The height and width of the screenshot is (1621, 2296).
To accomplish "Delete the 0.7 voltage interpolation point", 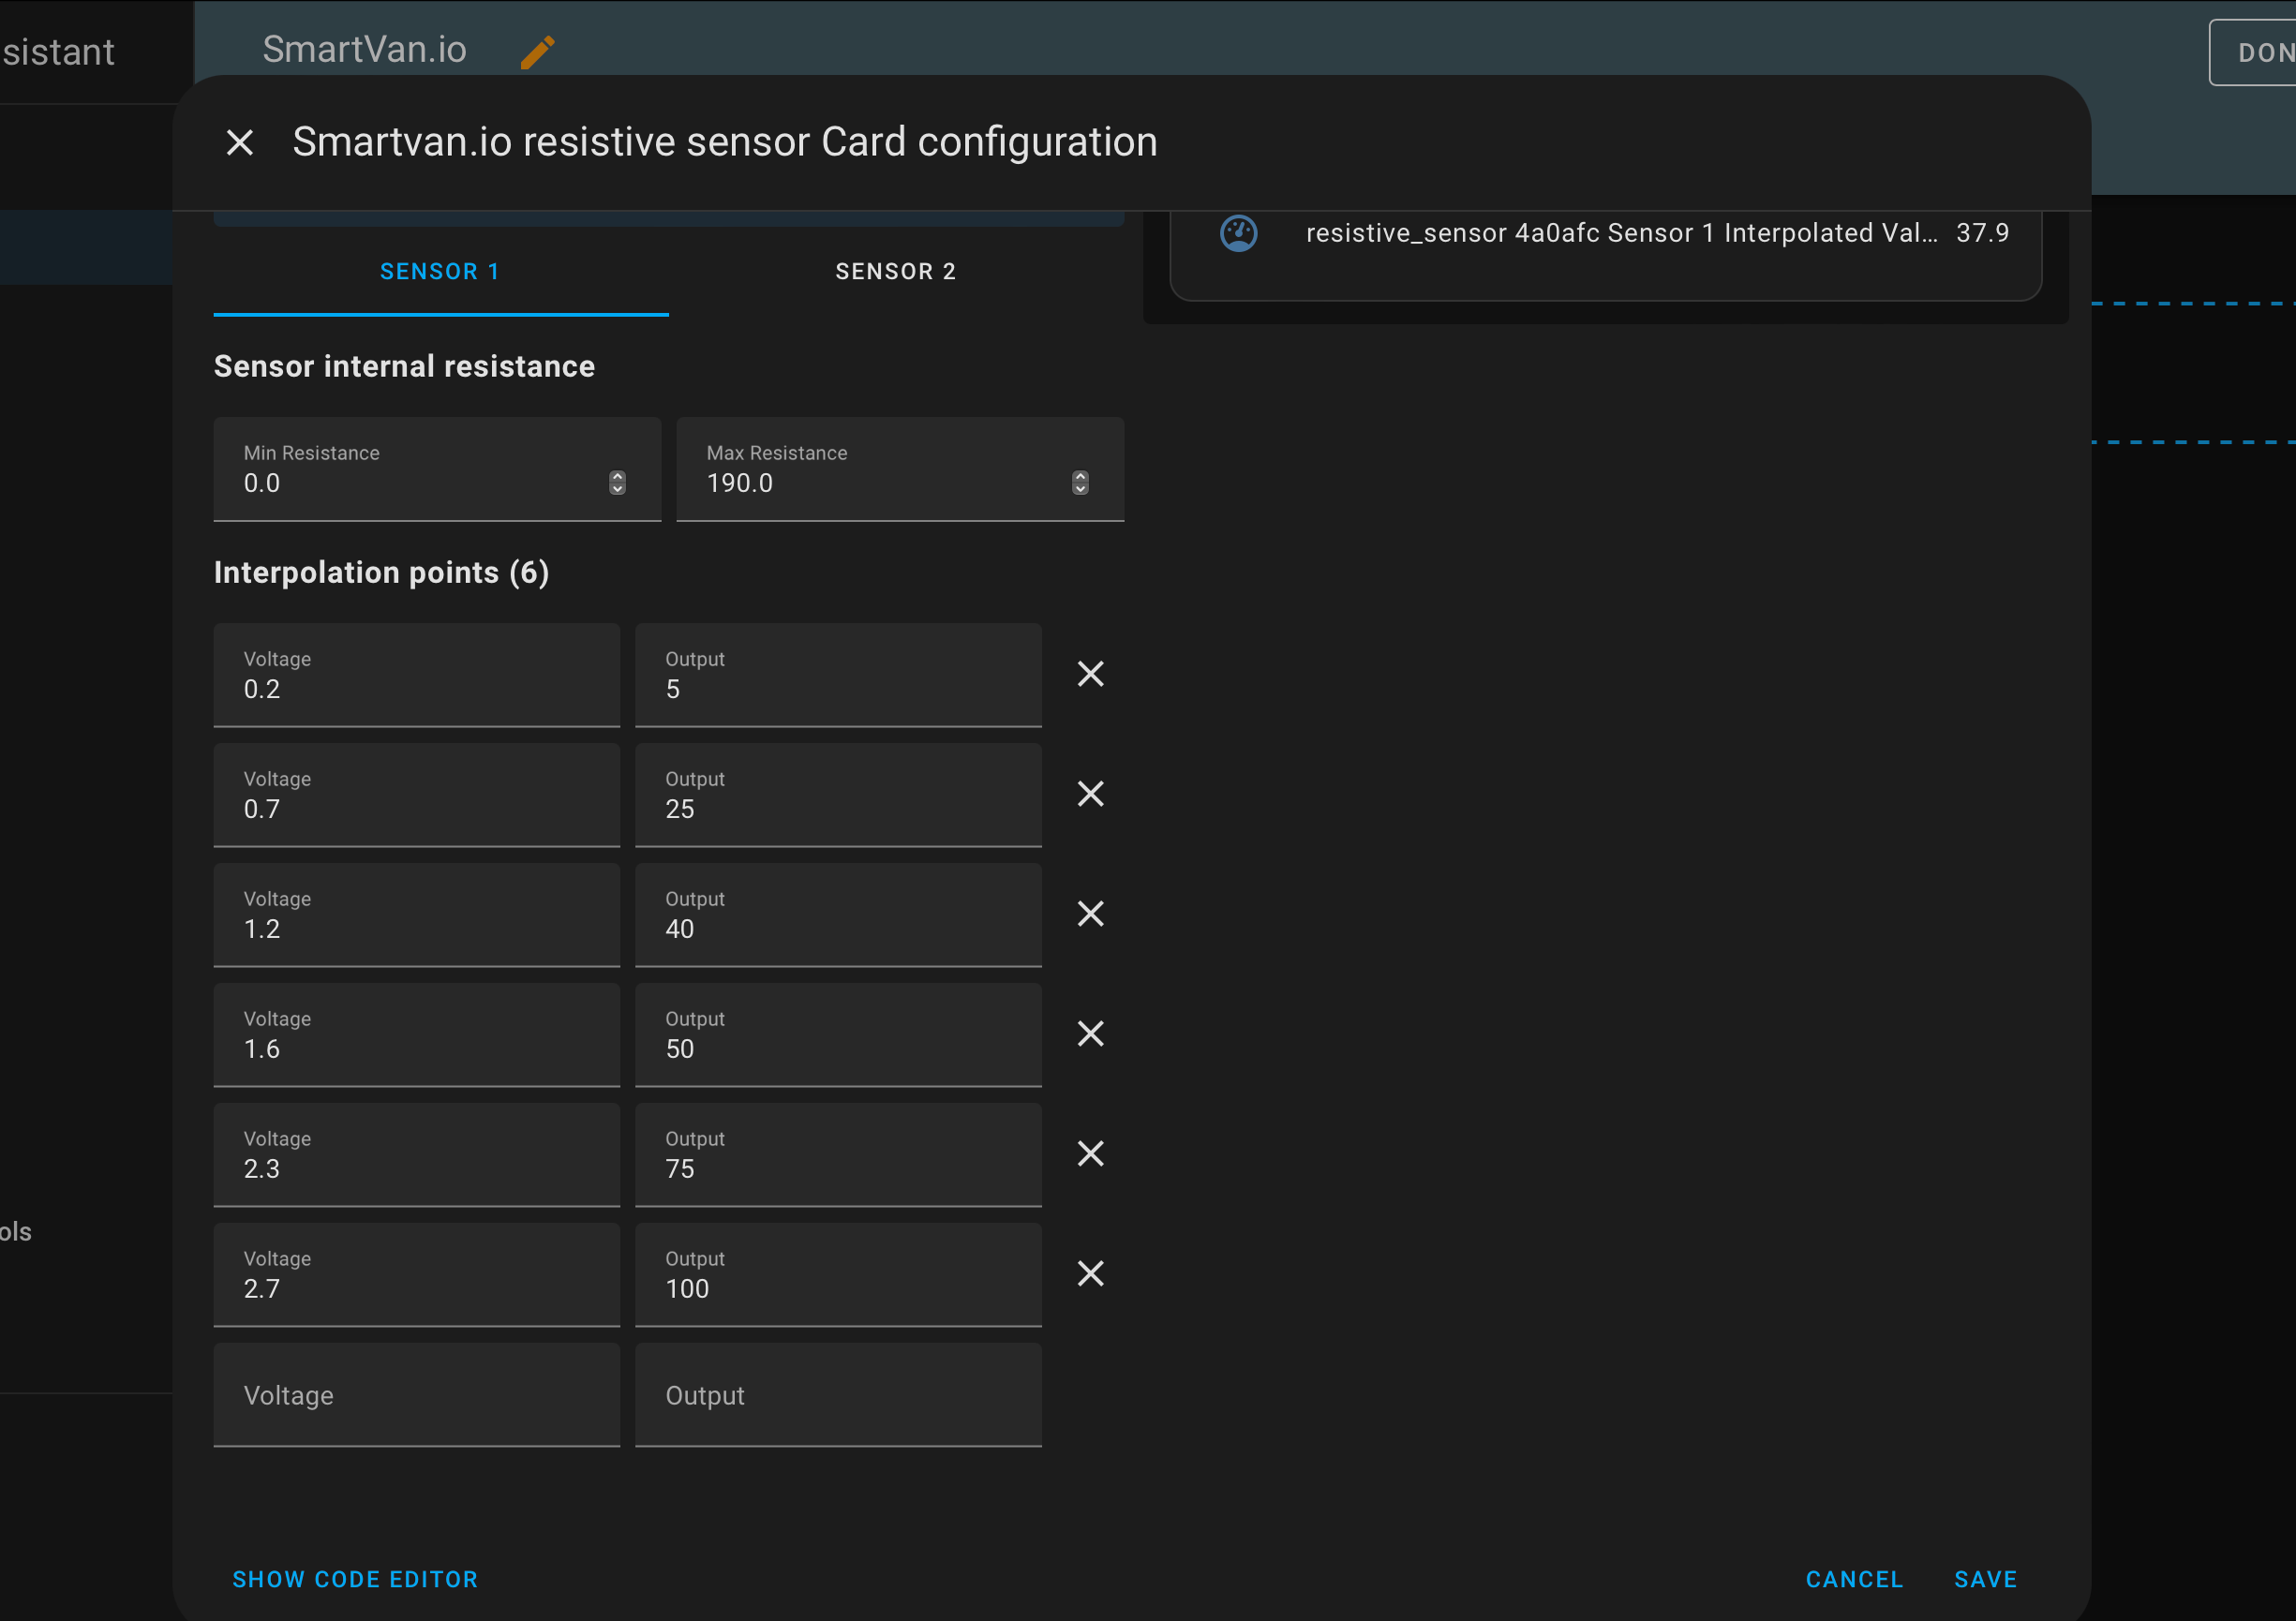I will point(1090,794).
